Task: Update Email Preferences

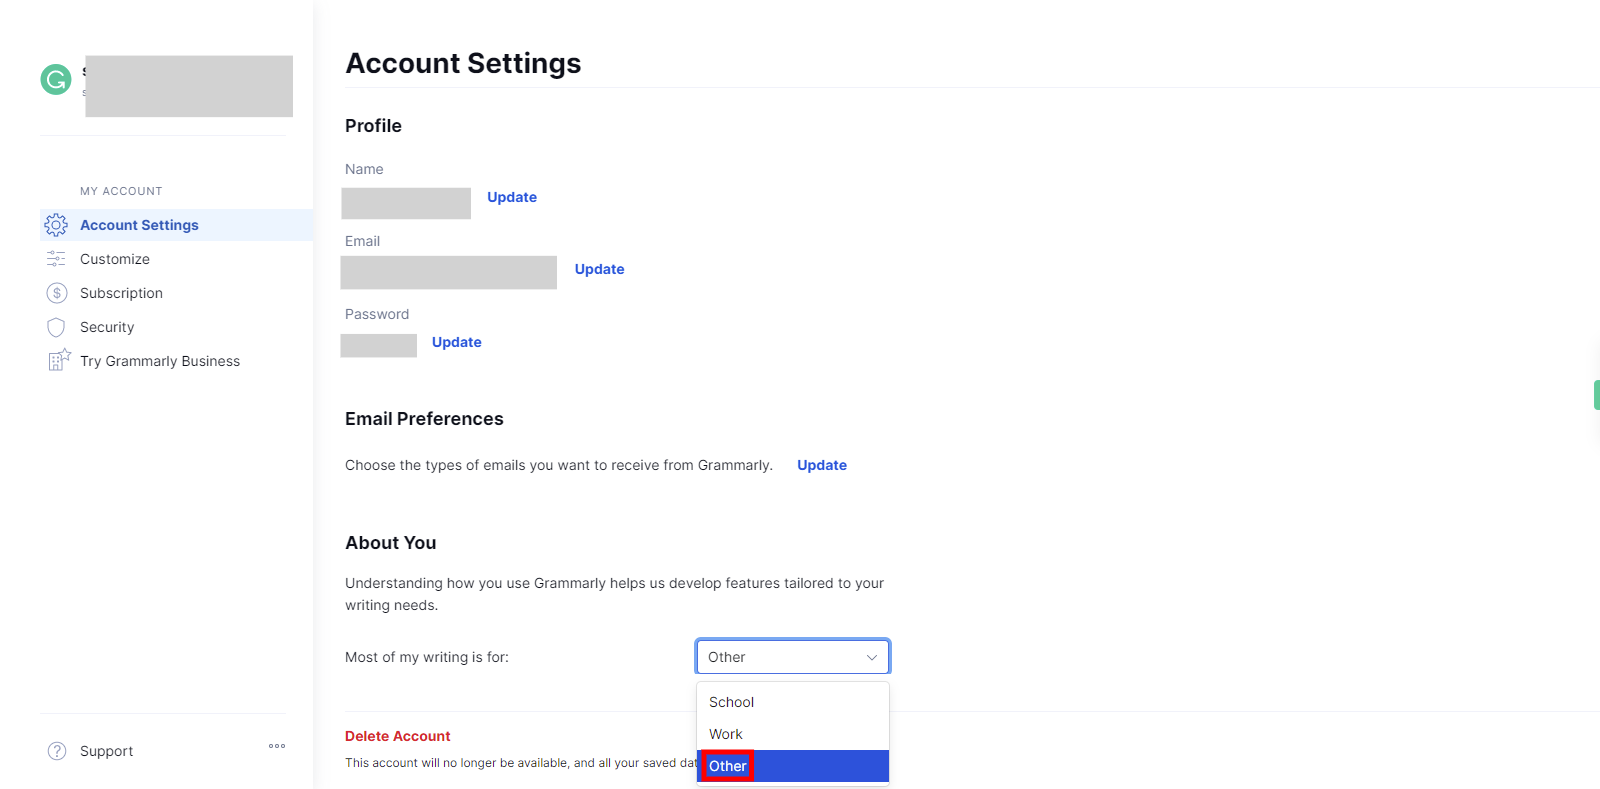Action: (822, 465)
